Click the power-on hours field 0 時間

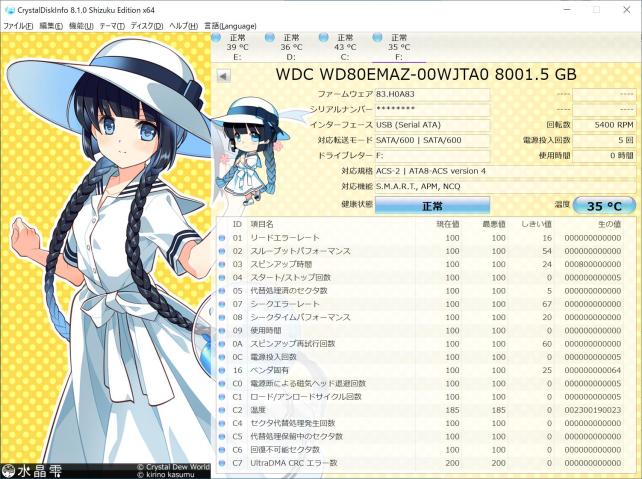(604, 156)
